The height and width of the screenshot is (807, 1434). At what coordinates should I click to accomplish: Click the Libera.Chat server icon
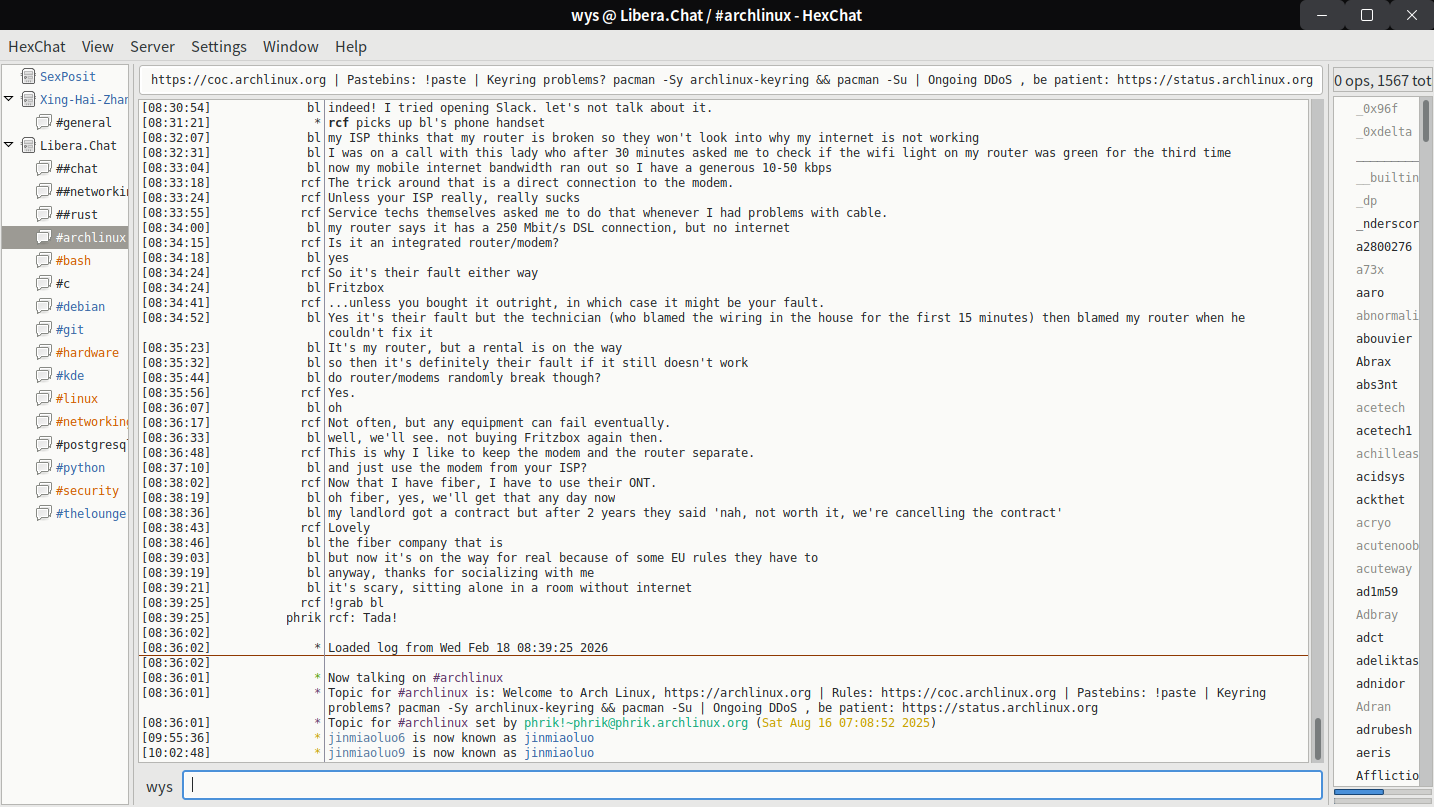click(27, 145)
